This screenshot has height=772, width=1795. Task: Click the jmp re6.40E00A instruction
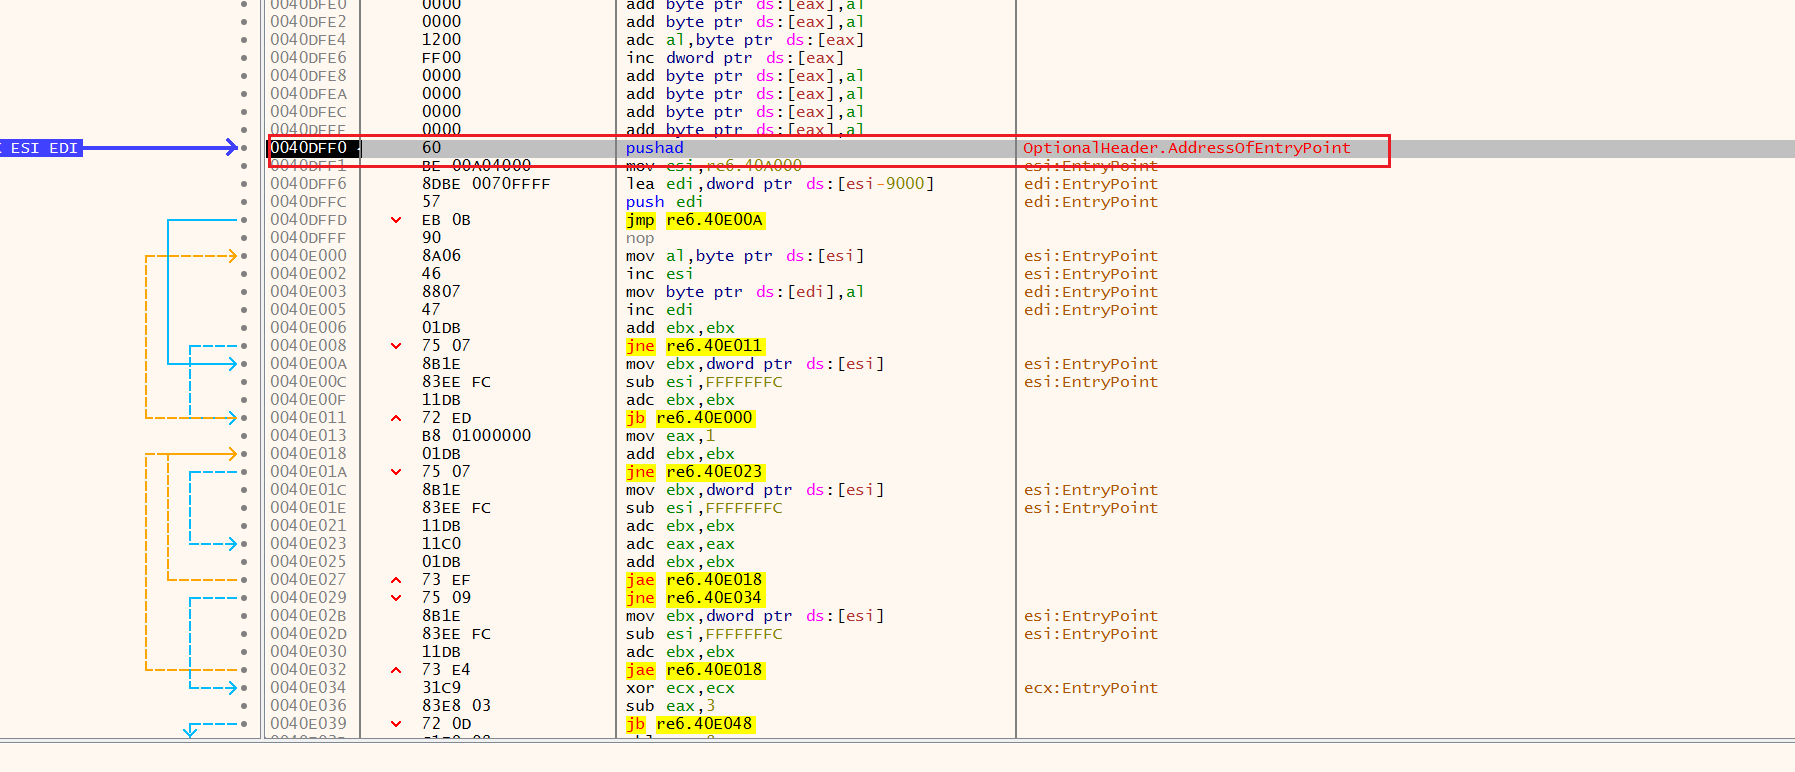tap(694, 220)
